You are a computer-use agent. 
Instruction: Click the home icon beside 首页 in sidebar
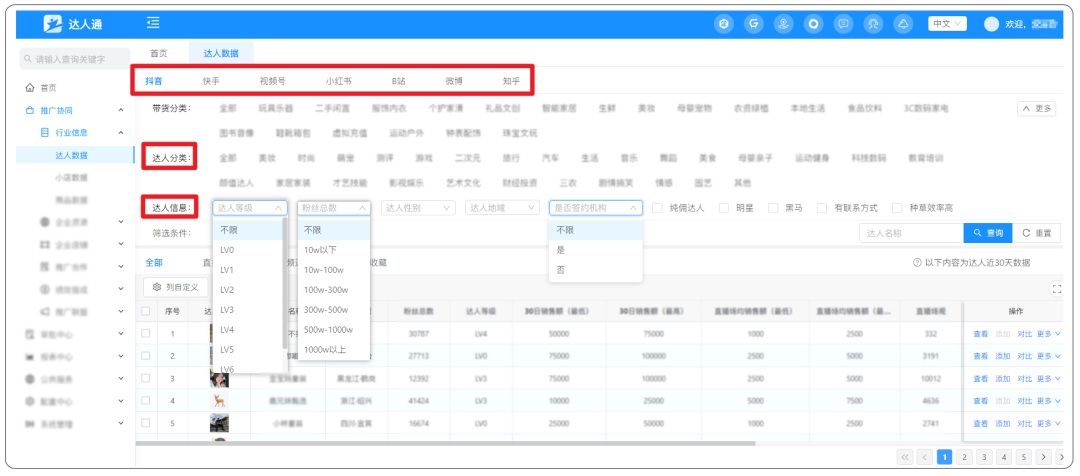click(30, 88)
